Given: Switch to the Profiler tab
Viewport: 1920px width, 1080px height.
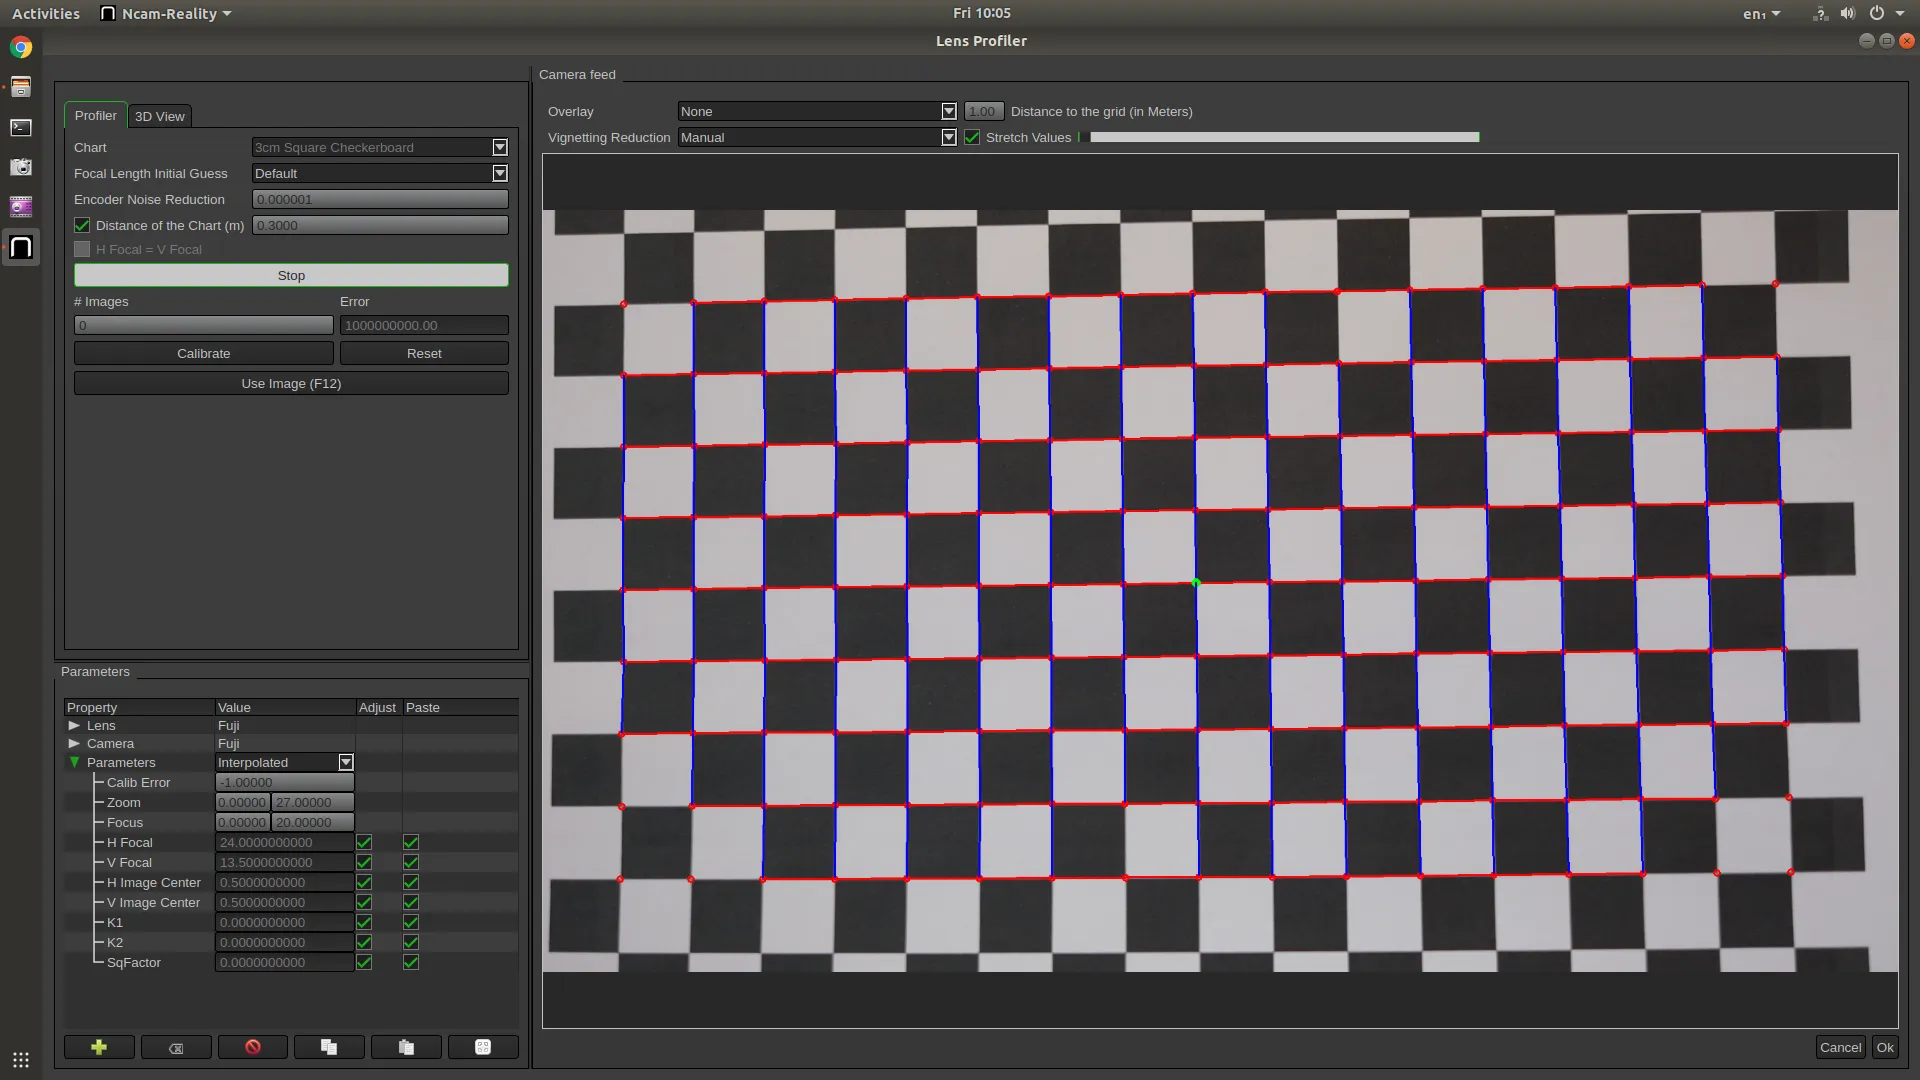Looking at the screenshot, I should click(96, 115).
